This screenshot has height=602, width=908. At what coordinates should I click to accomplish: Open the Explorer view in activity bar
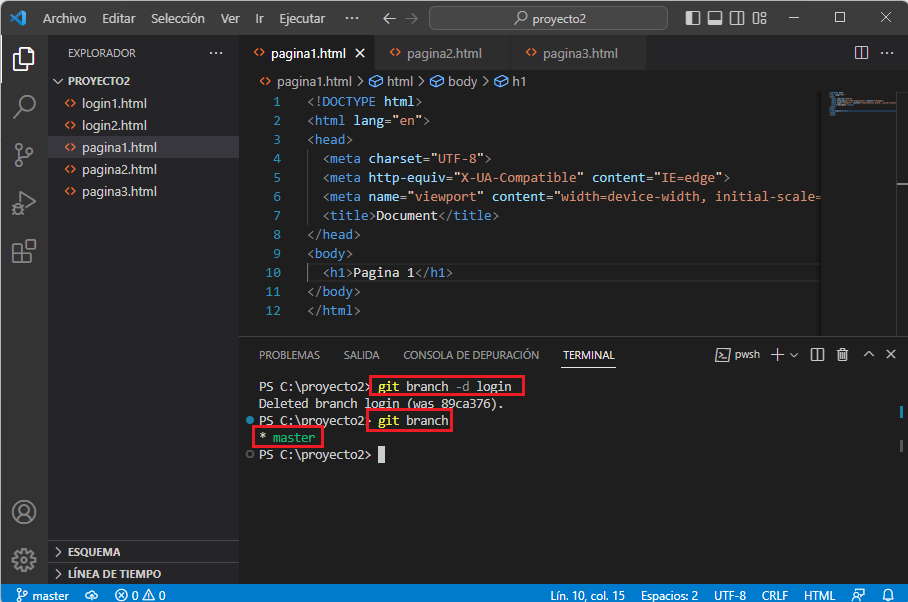(24, 59)
